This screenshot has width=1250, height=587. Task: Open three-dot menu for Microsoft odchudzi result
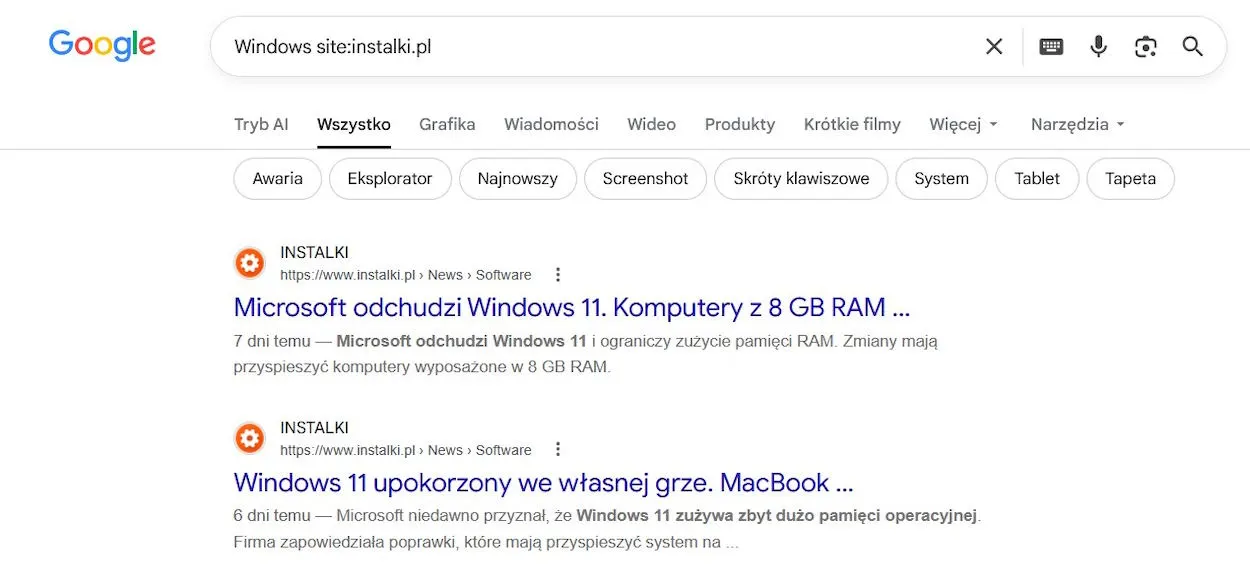(558, 275)
